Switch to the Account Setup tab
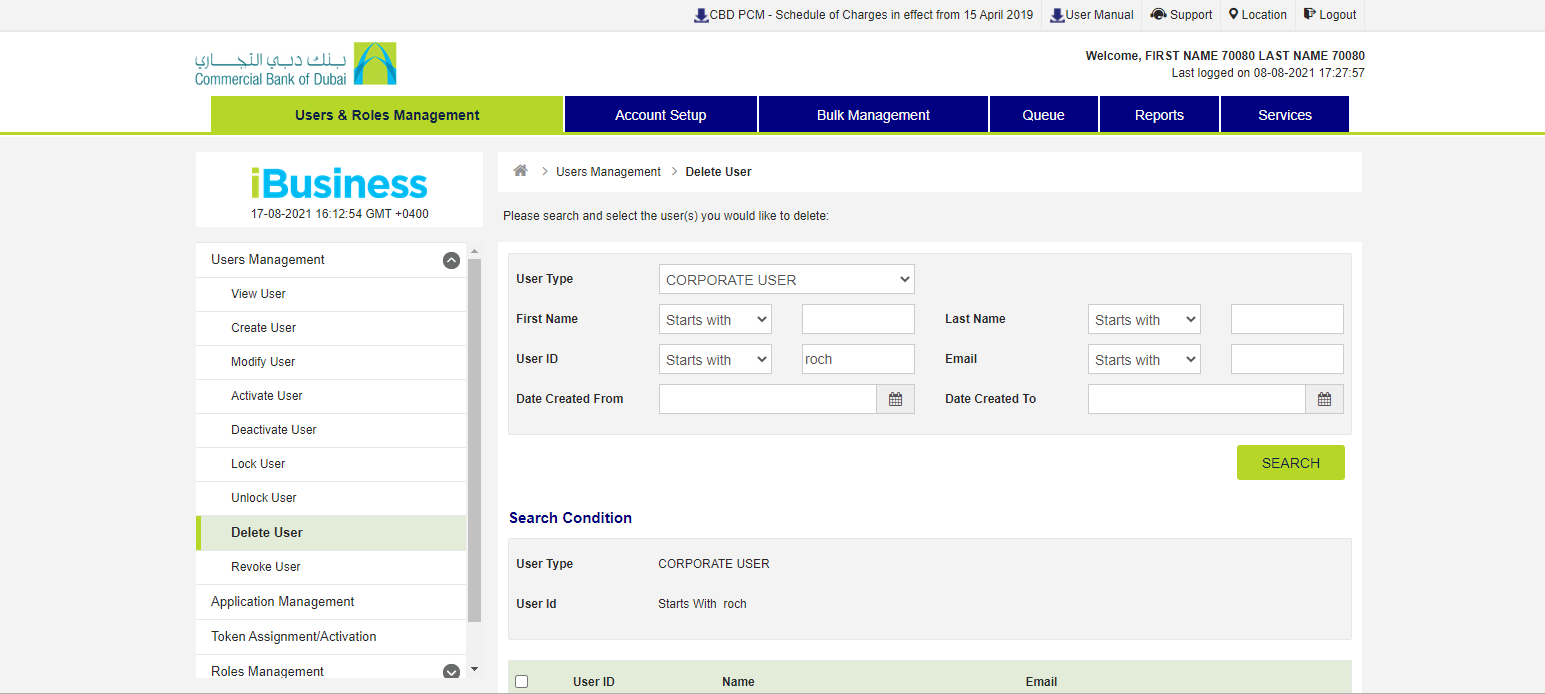This screenshot has width=1545, height=694. coord(660,115)
